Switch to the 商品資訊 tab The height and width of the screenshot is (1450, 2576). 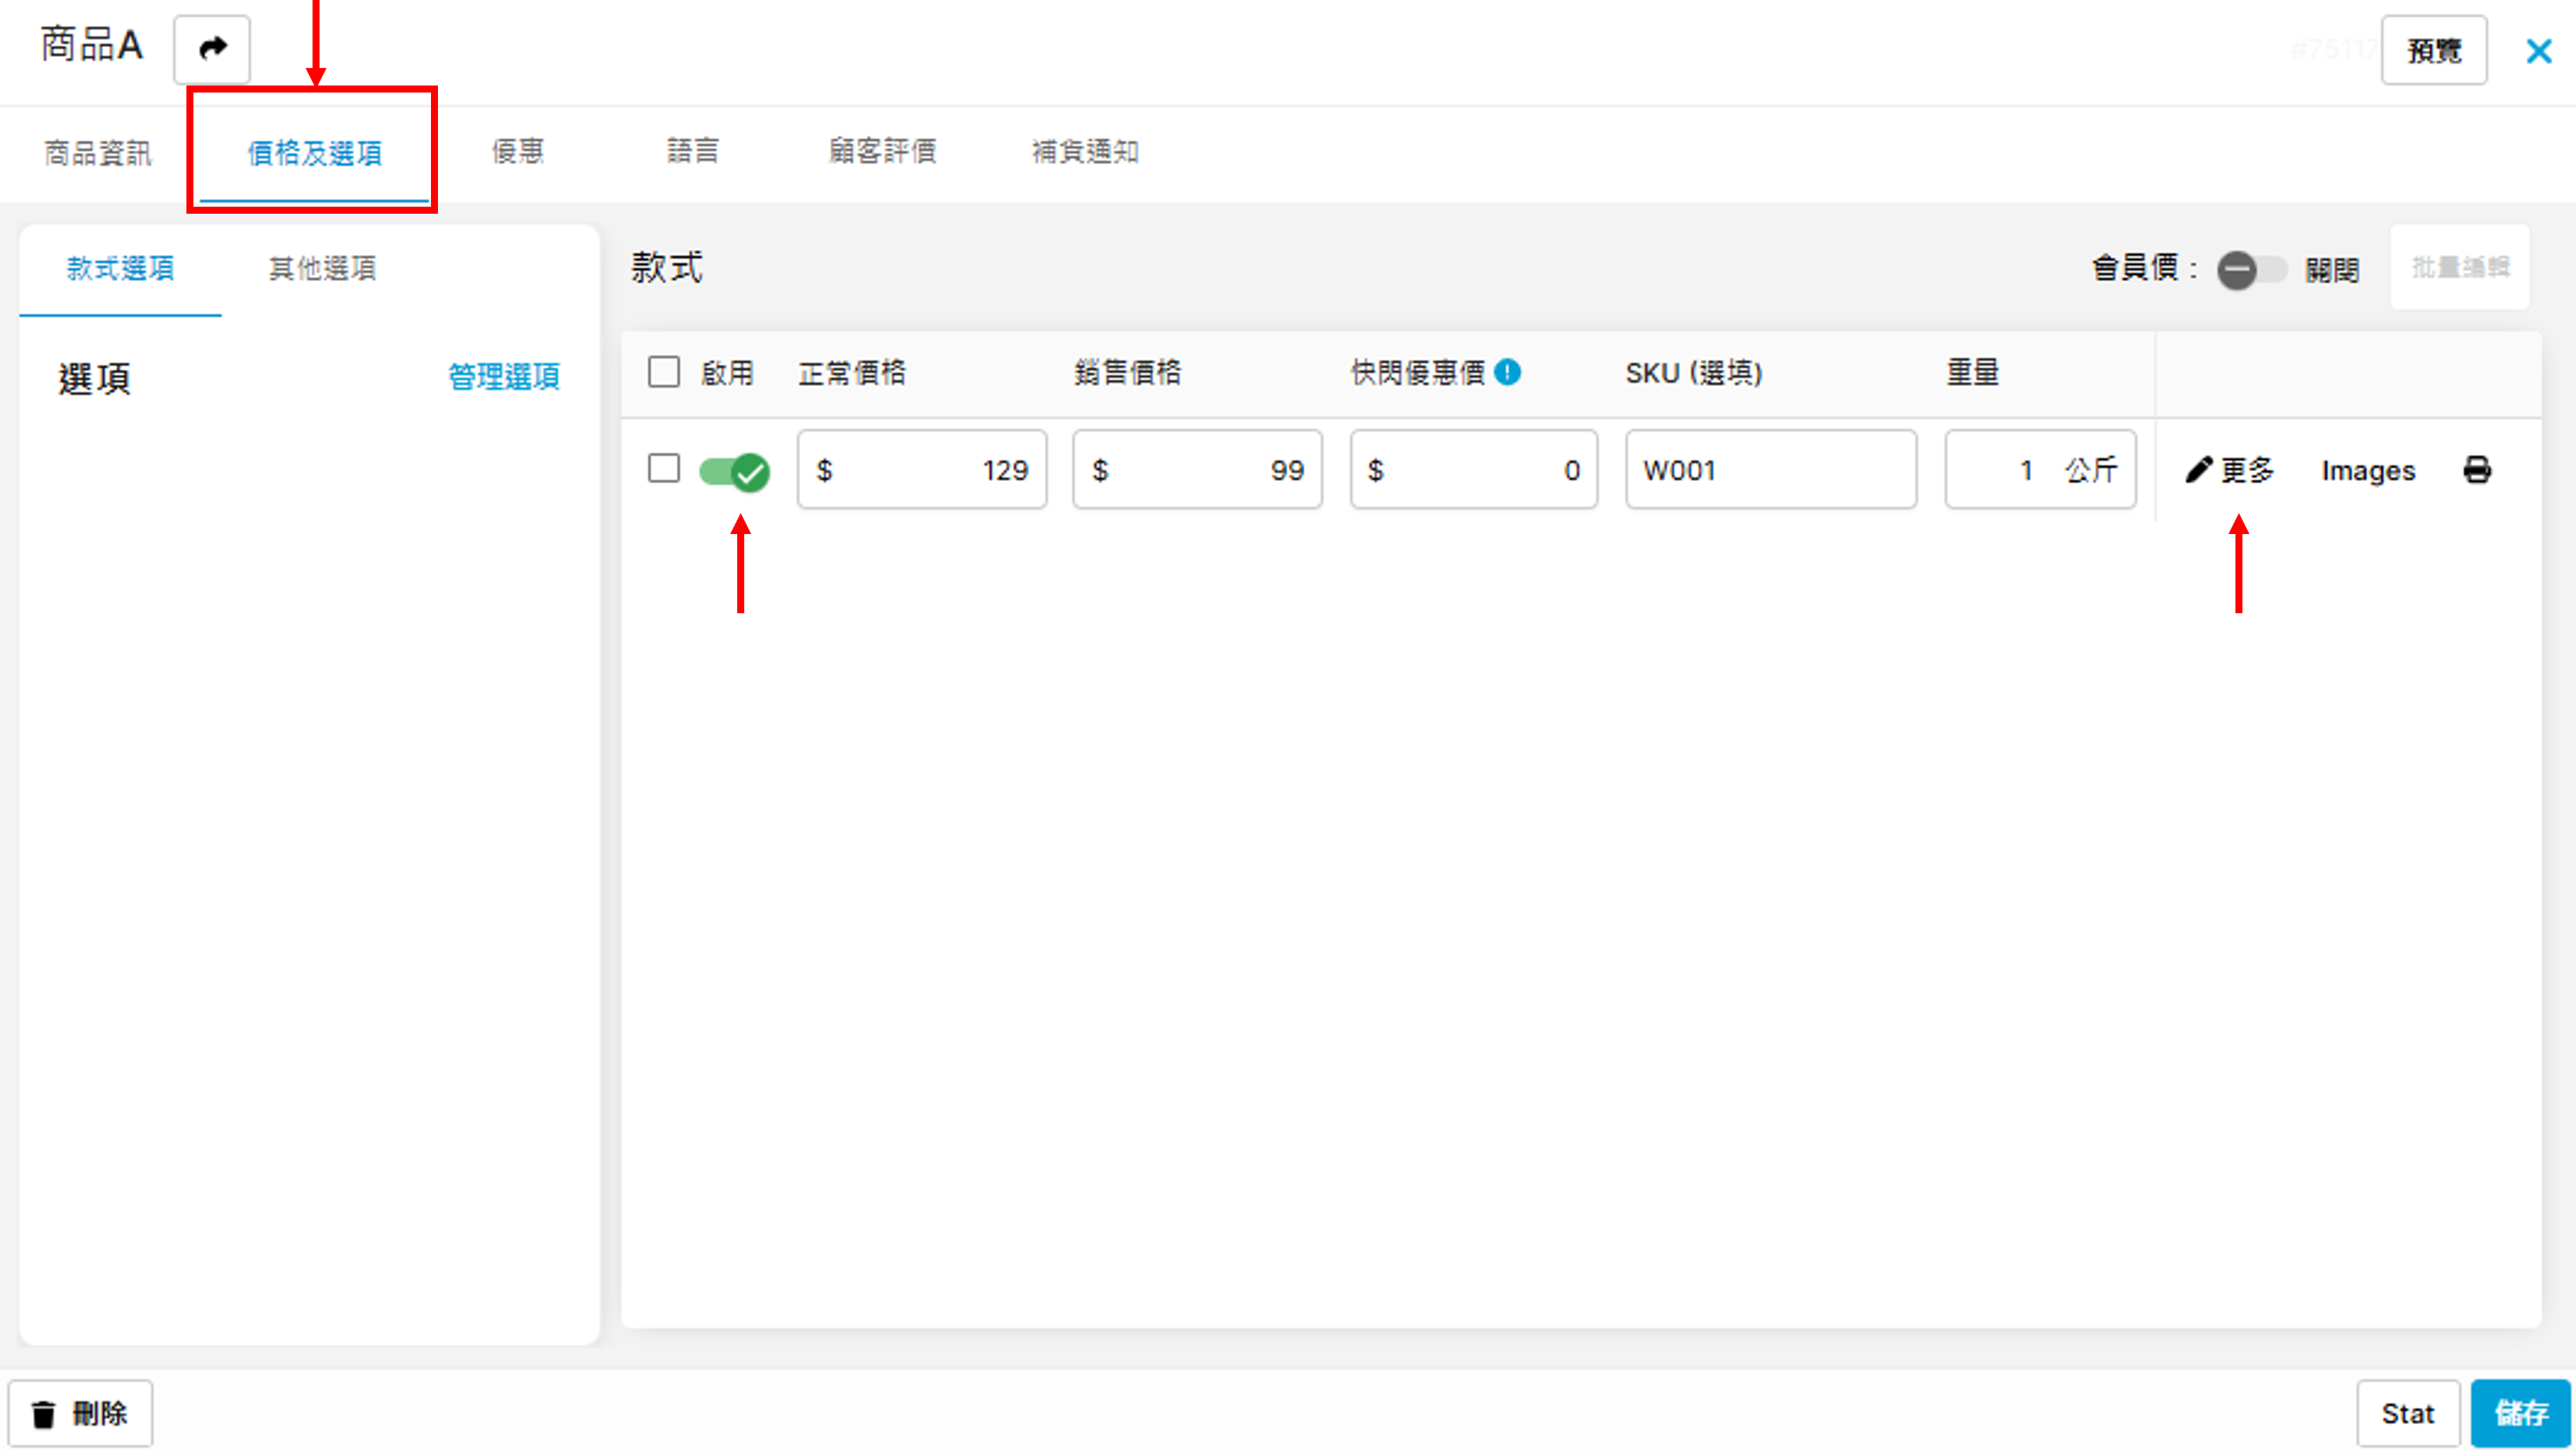[97, 153]
